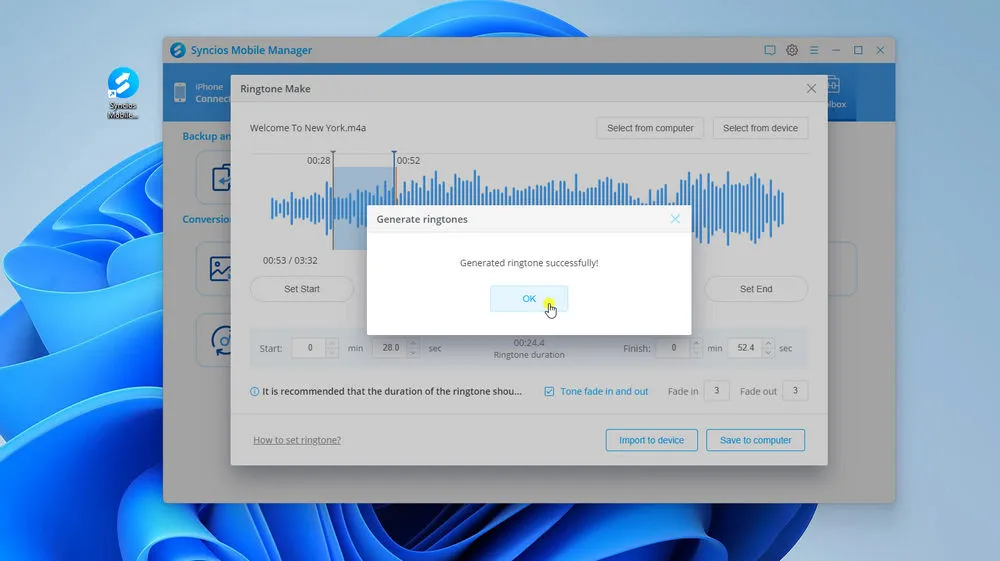The image size is (1000, 561).
Task: Increase Start minutes with up stepper
Action: coord(332,343)
